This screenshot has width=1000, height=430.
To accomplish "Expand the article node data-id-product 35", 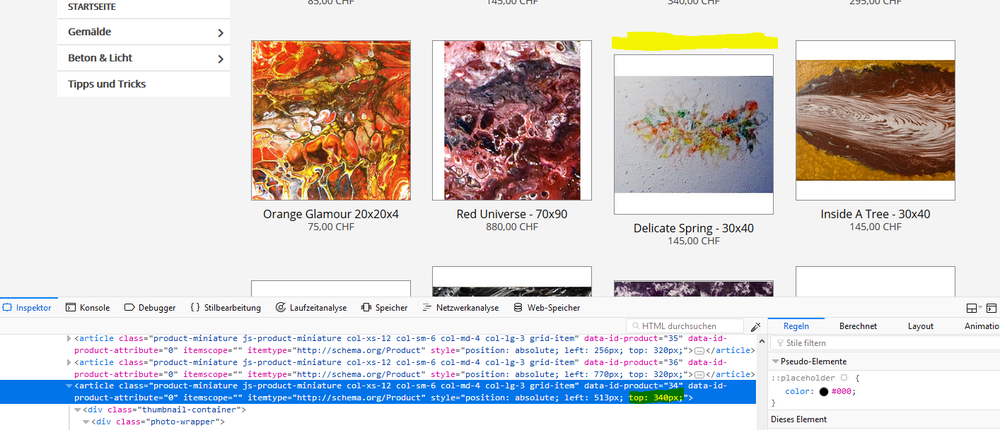I will [x=70, y=338].
